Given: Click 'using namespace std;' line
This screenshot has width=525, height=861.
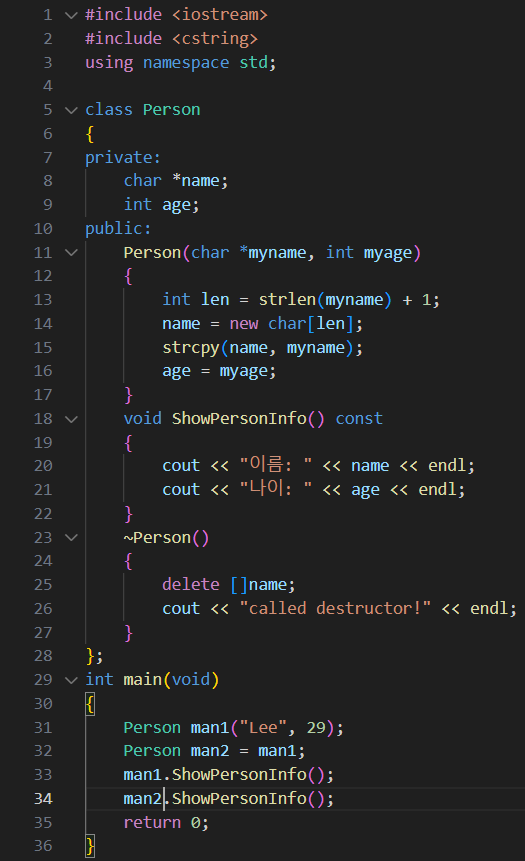Looking at the screenshot, I should pyautogui.click(x=181, y=63).
